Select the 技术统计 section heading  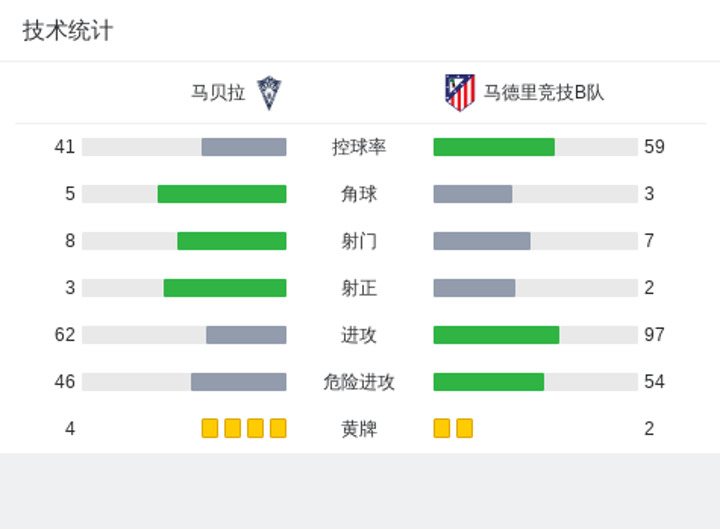68,31
